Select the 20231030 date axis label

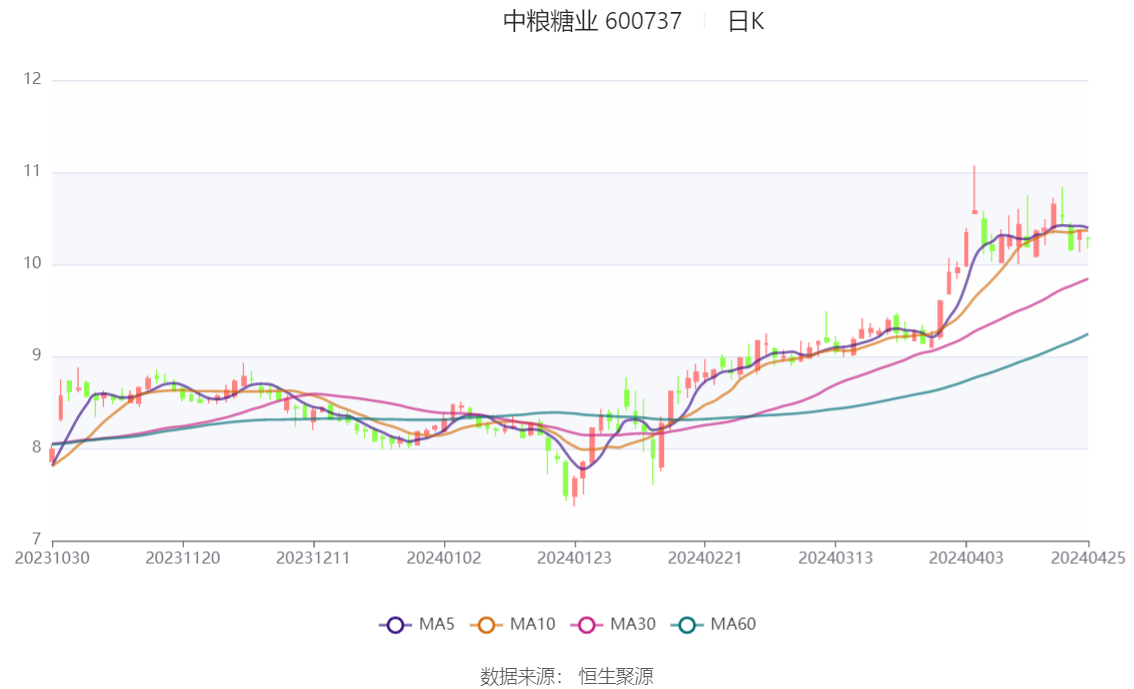[52, 558]
